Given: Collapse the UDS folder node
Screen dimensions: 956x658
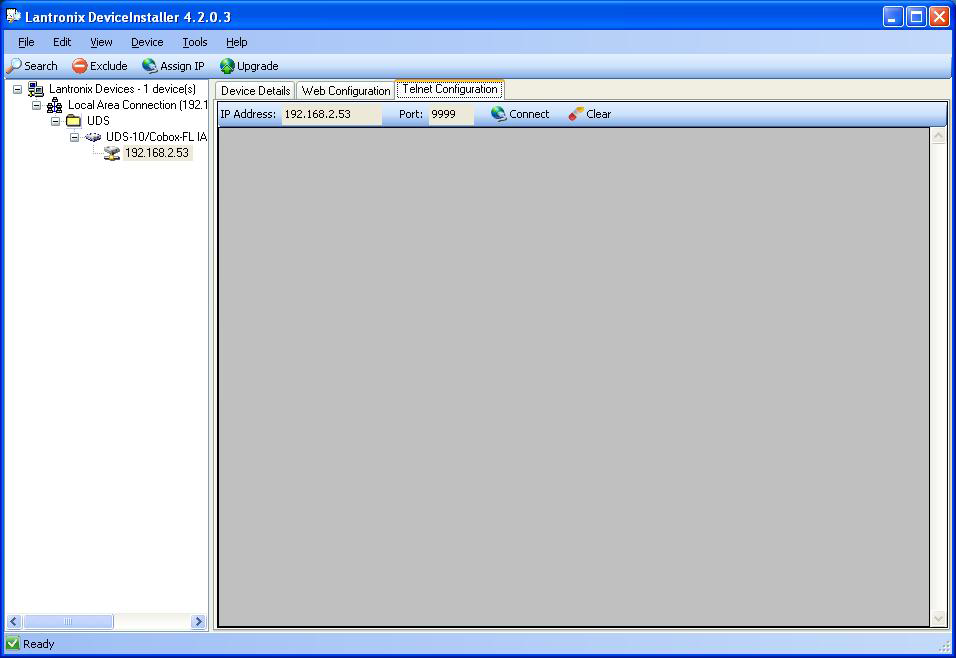Looking at the screenshot, I should tap(55, 121).
